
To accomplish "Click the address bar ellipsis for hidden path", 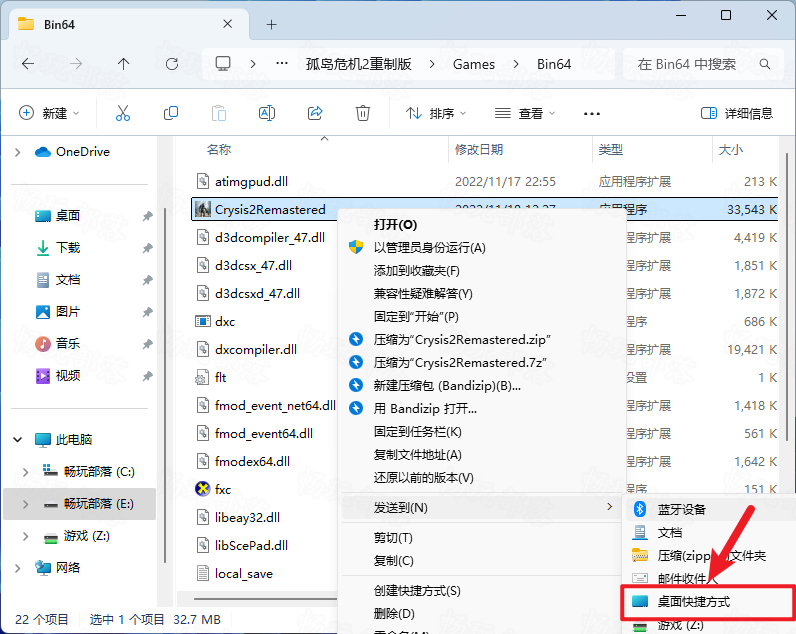I will pos(282,64).
